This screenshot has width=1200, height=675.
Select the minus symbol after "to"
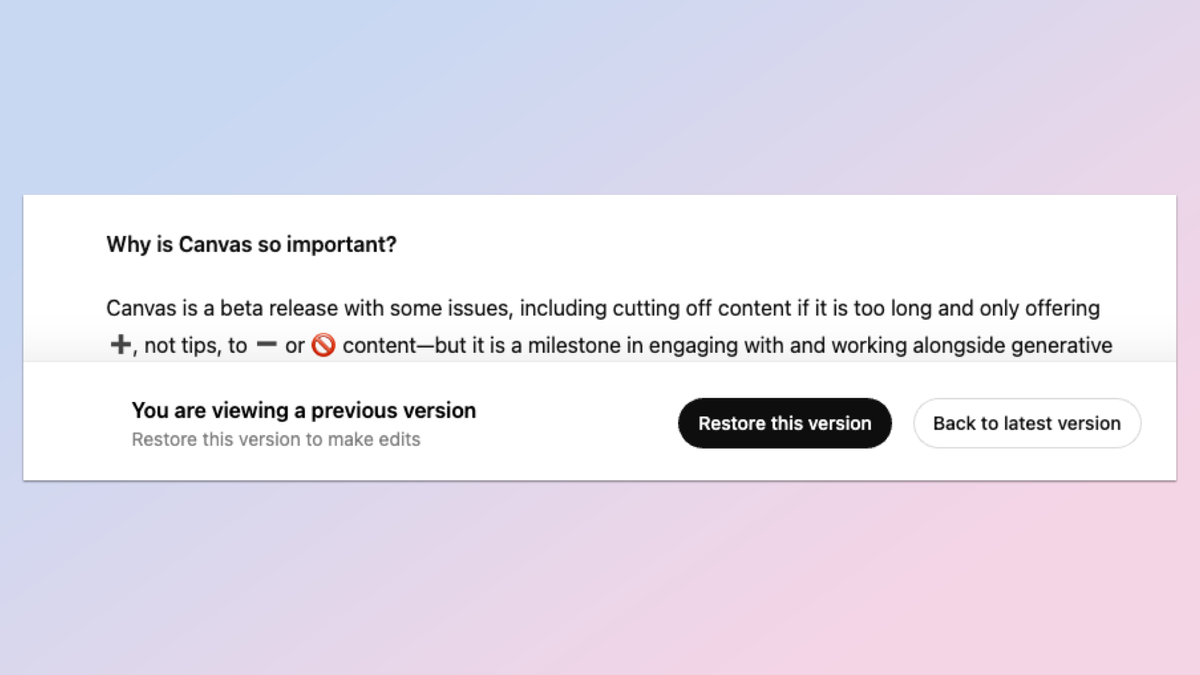pos(266,345)
